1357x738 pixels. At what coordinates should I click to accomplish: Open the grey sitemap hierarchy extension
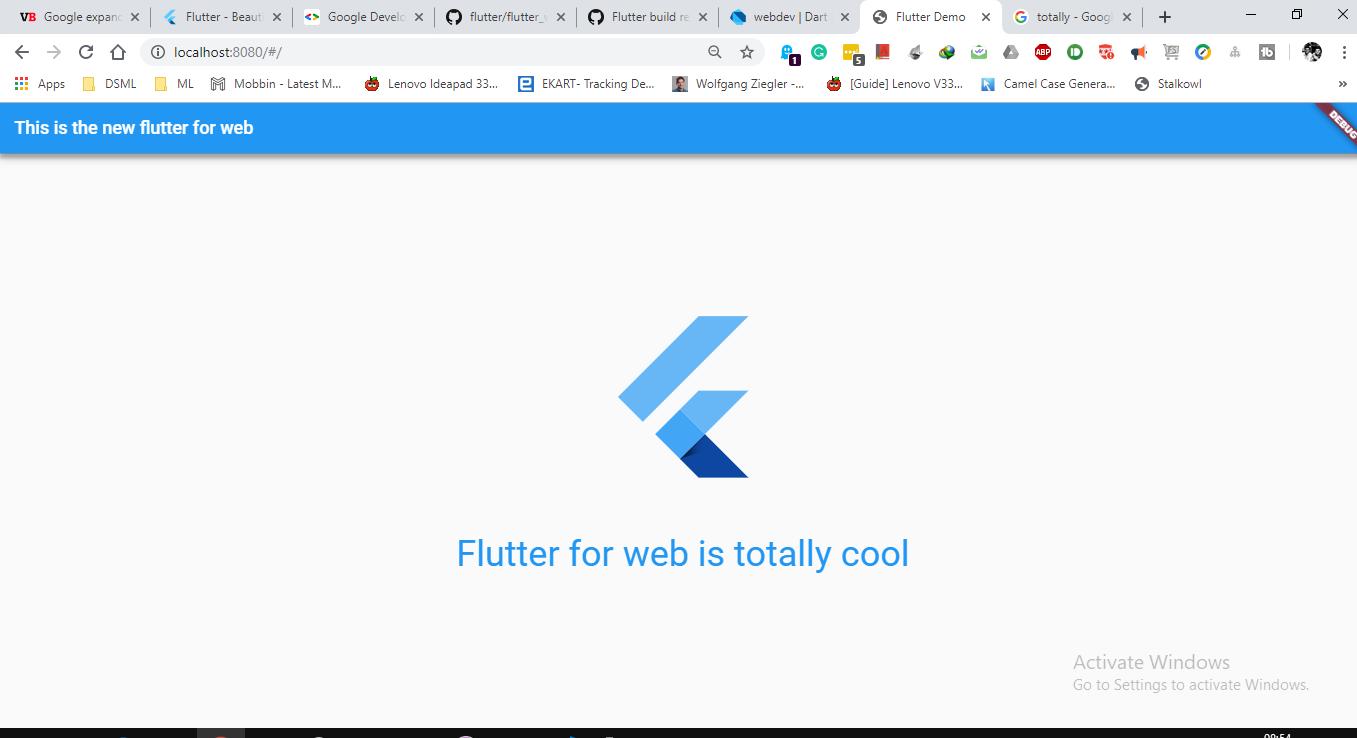tap(1235, 52)
